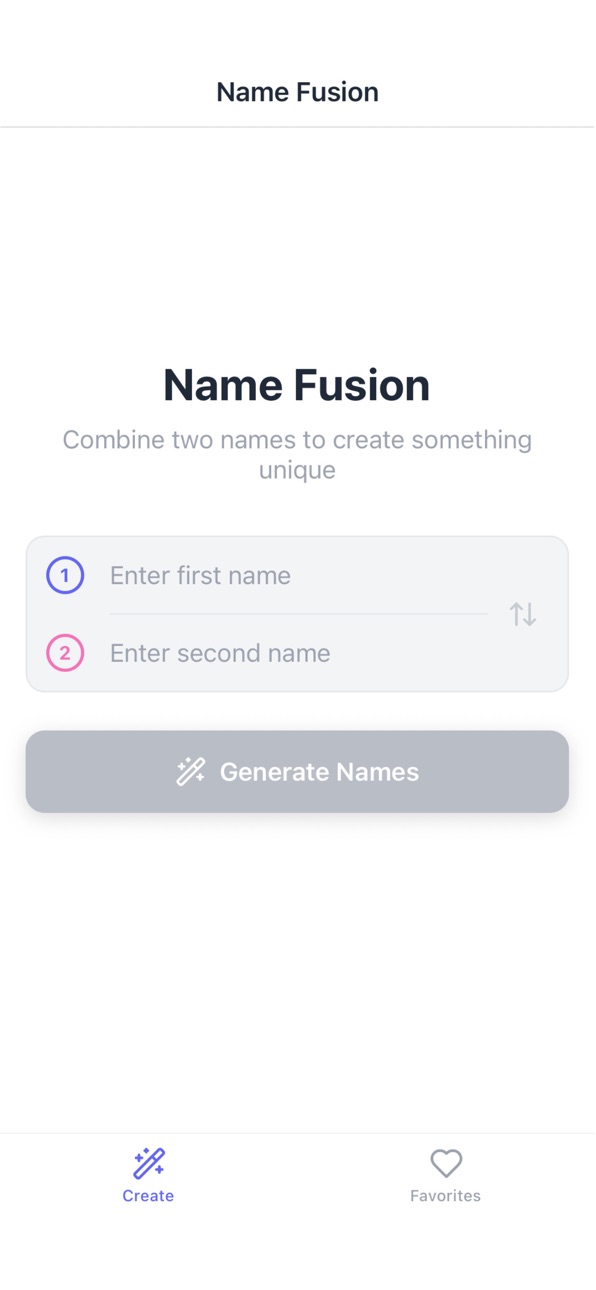The width and height of the screenshot is (596, 1290).
Task: Tap the 'Generate Names' text label
Action: 319,772
